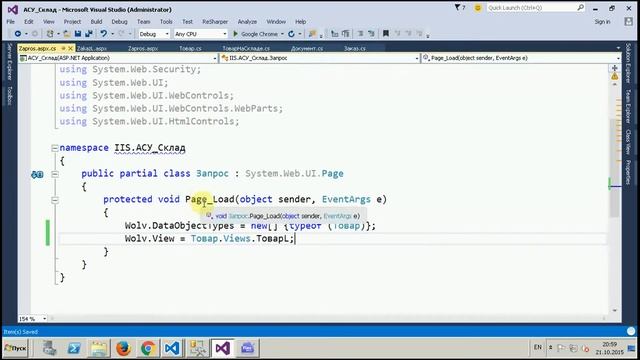Click the notifications flag icon
This screenshot has width=640, height=360.
458,7
